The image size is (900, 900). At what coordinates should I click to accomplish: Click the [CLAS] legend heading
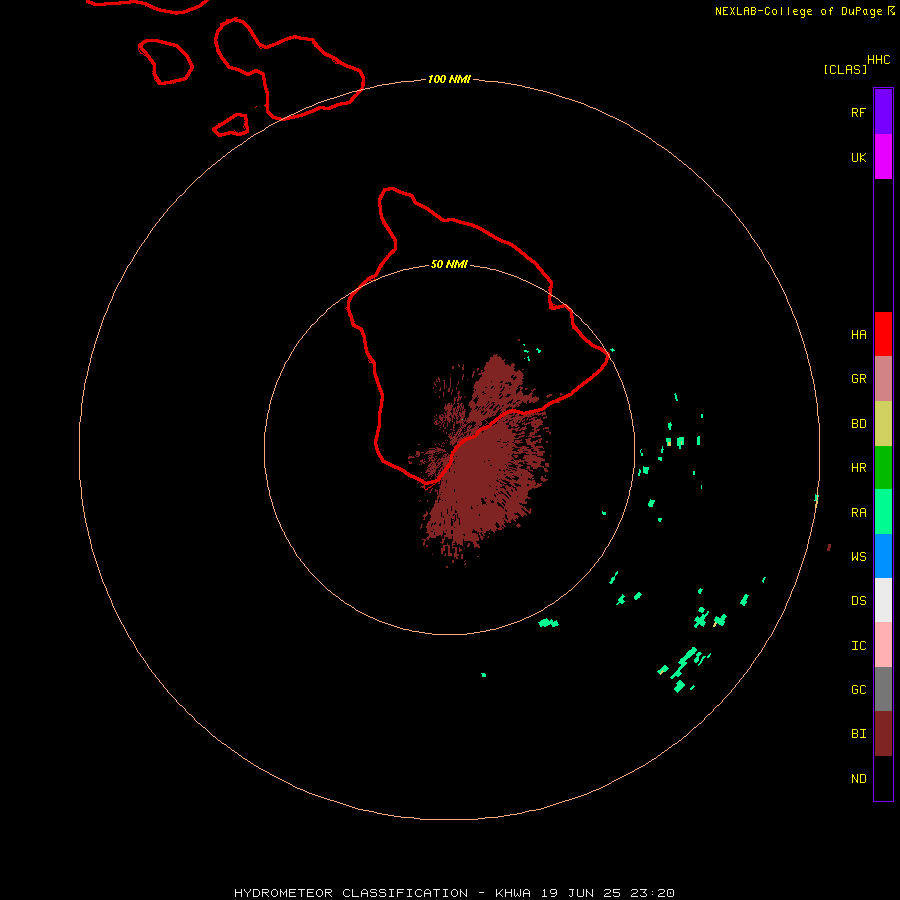pos(845,69)
